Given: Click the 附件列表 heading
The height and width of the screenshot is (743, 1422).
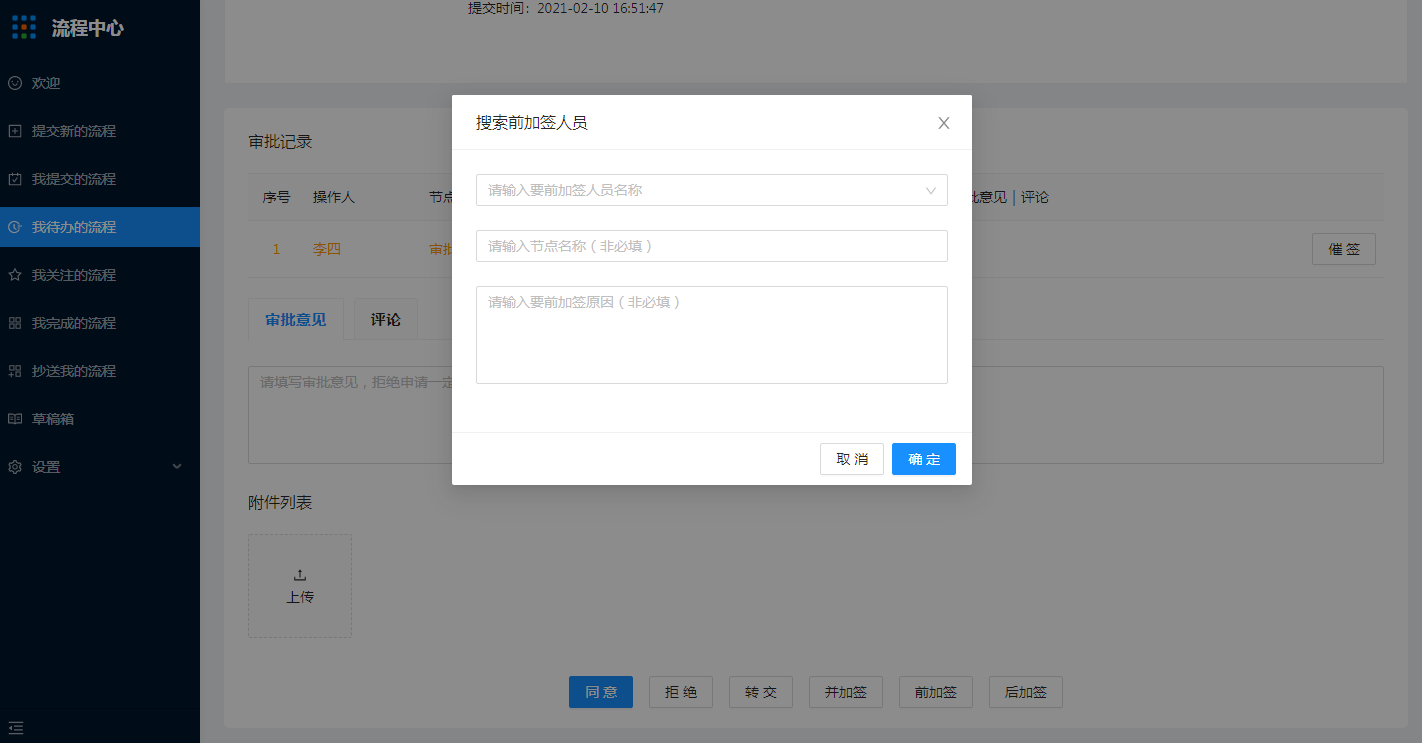Looking at the screenshot, I should tap(280, 503).
